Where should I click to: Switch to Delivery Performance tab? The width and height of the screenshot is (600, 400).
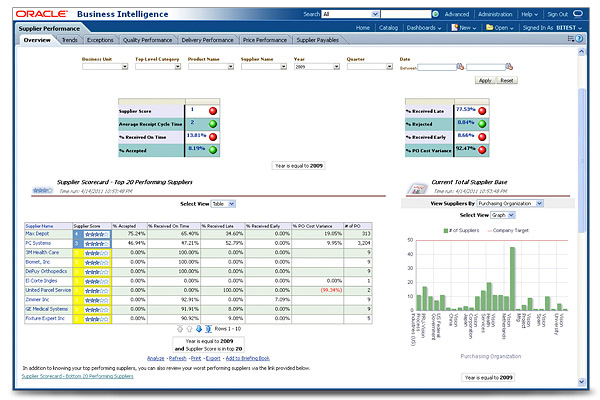207,40
